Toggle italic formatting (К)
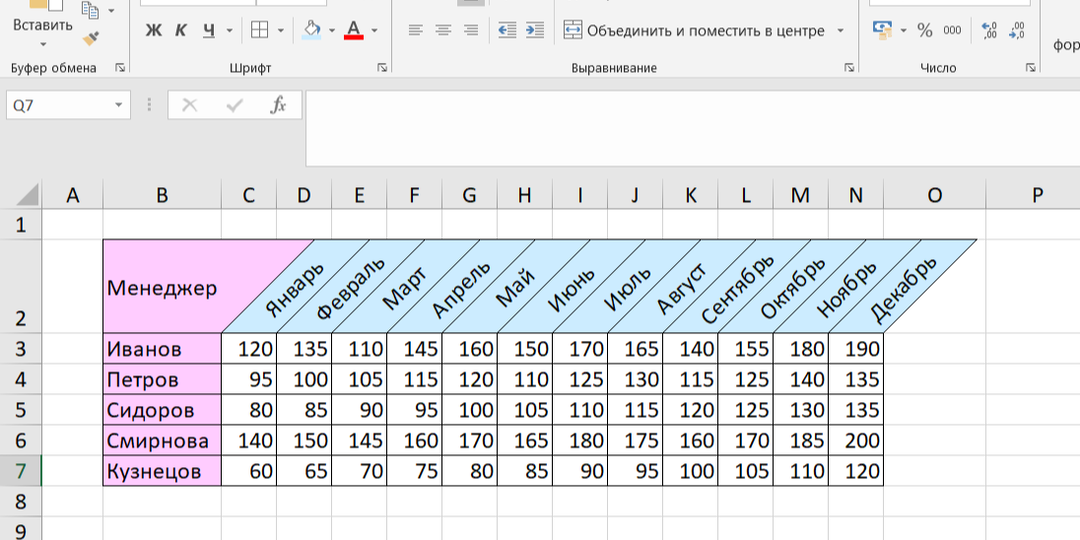1080x540 pixels. point(180,30)
